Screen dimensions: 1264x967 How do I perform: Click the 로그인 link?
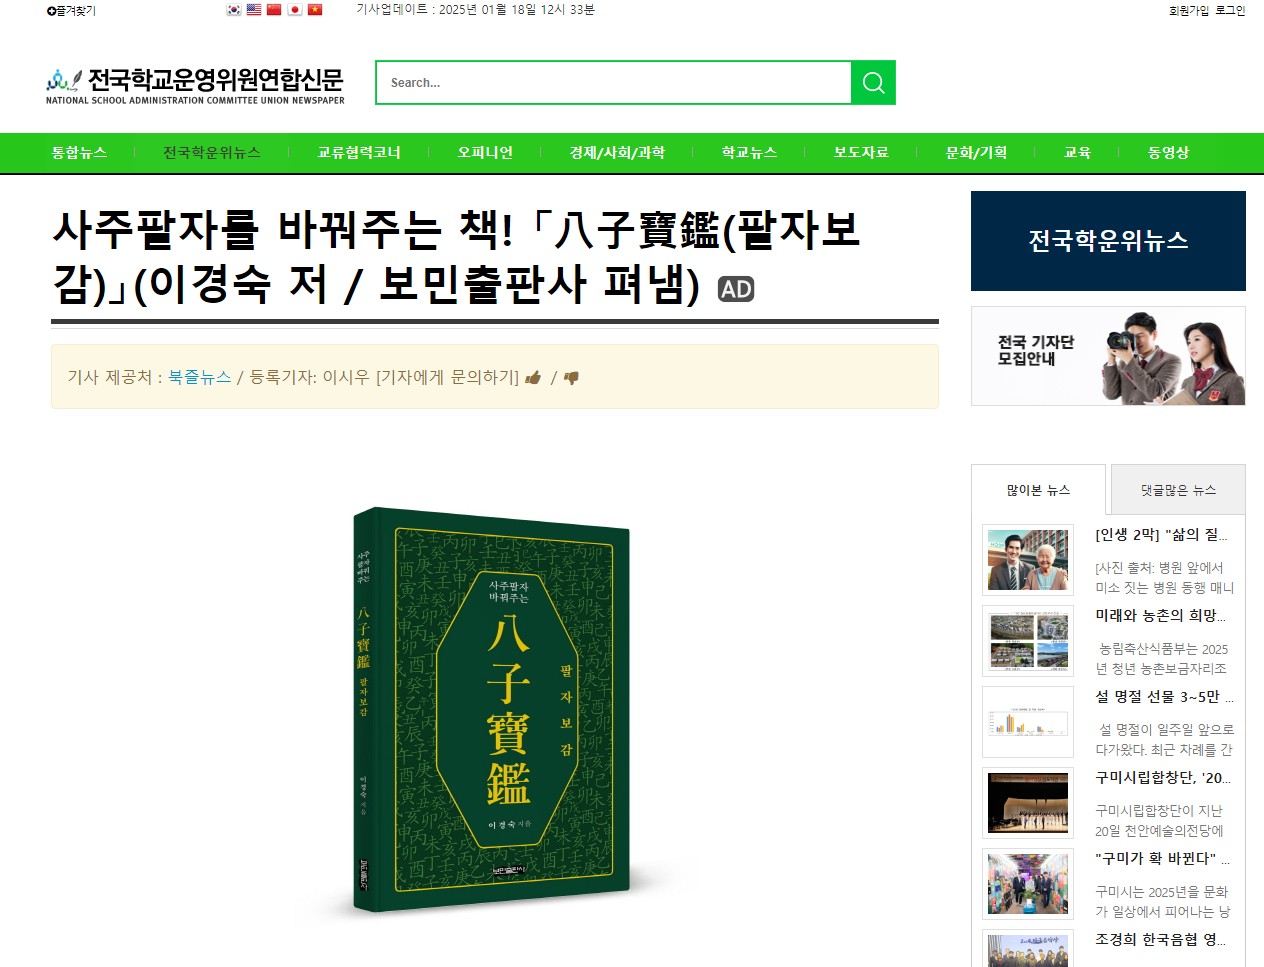(1230, 10)
